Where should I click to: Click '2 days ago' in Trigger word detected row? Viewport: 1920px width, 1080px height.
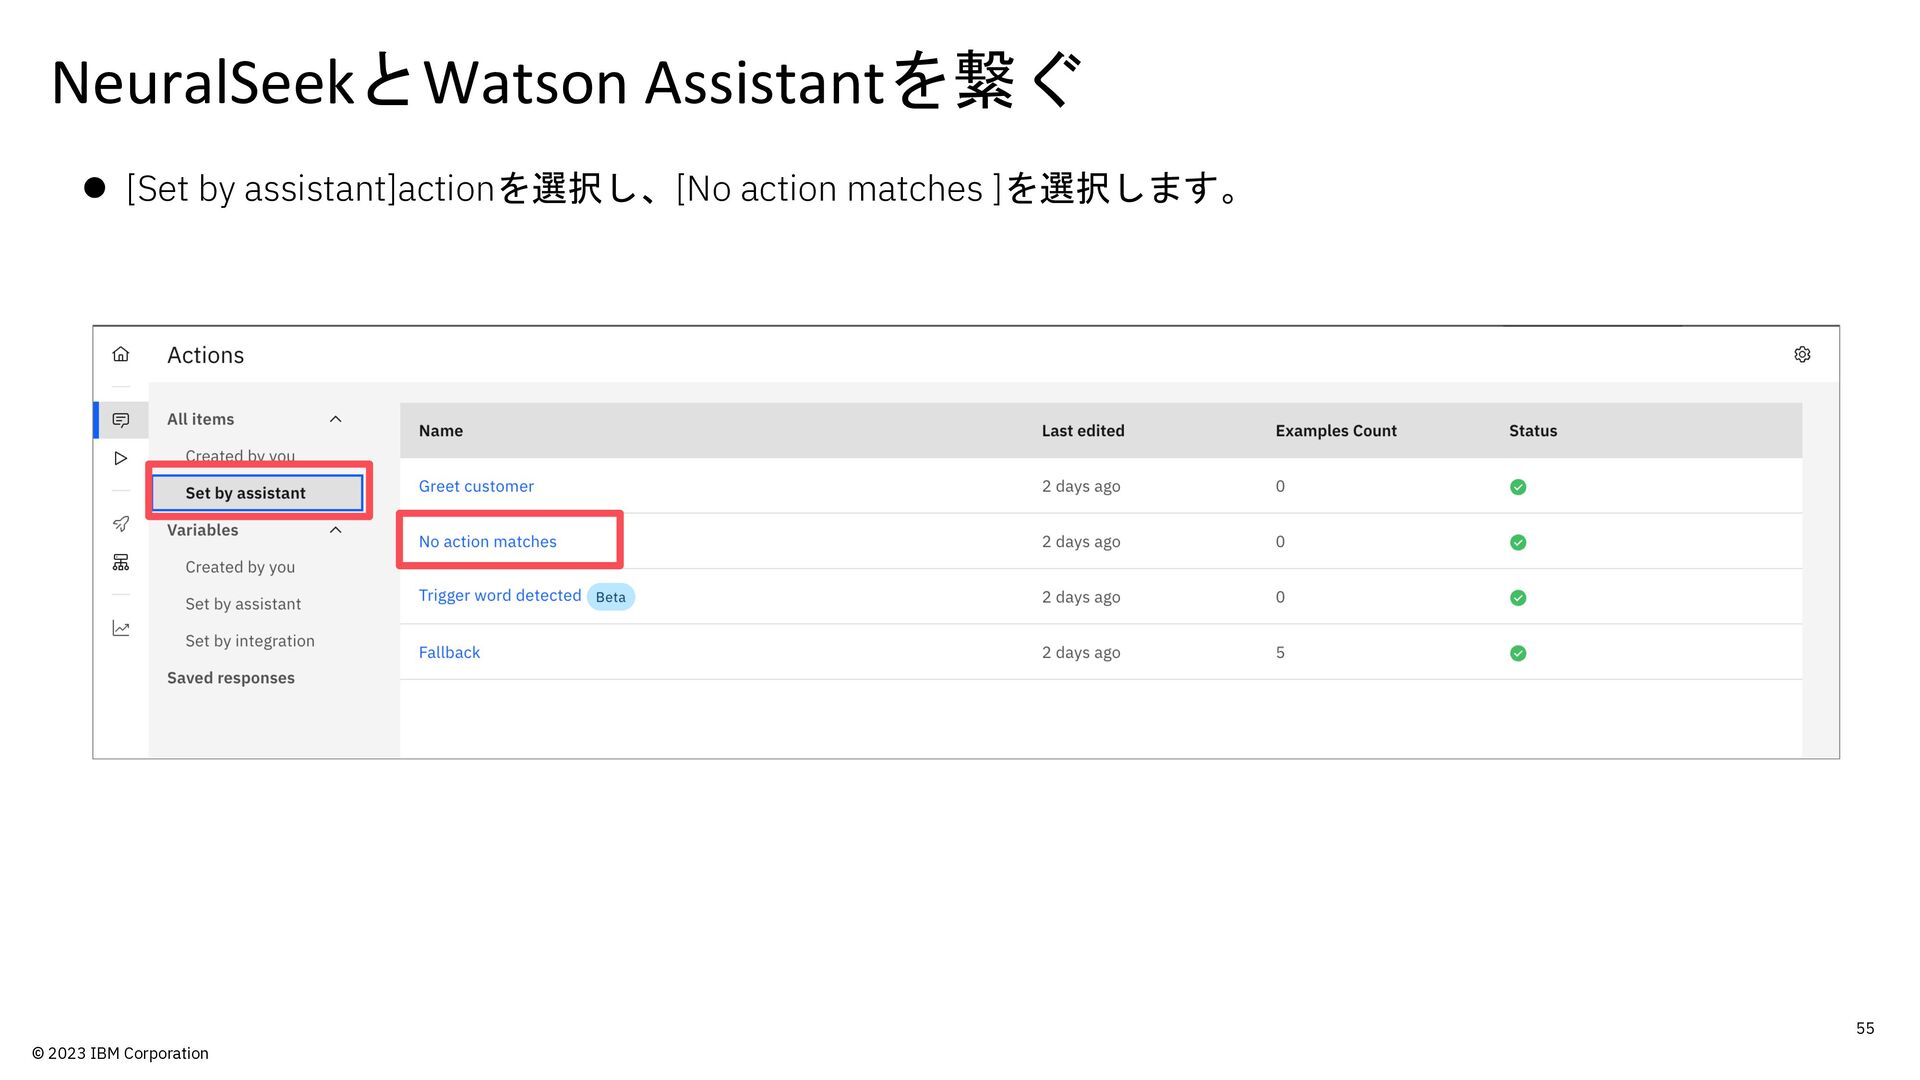tap(1081, 597)
